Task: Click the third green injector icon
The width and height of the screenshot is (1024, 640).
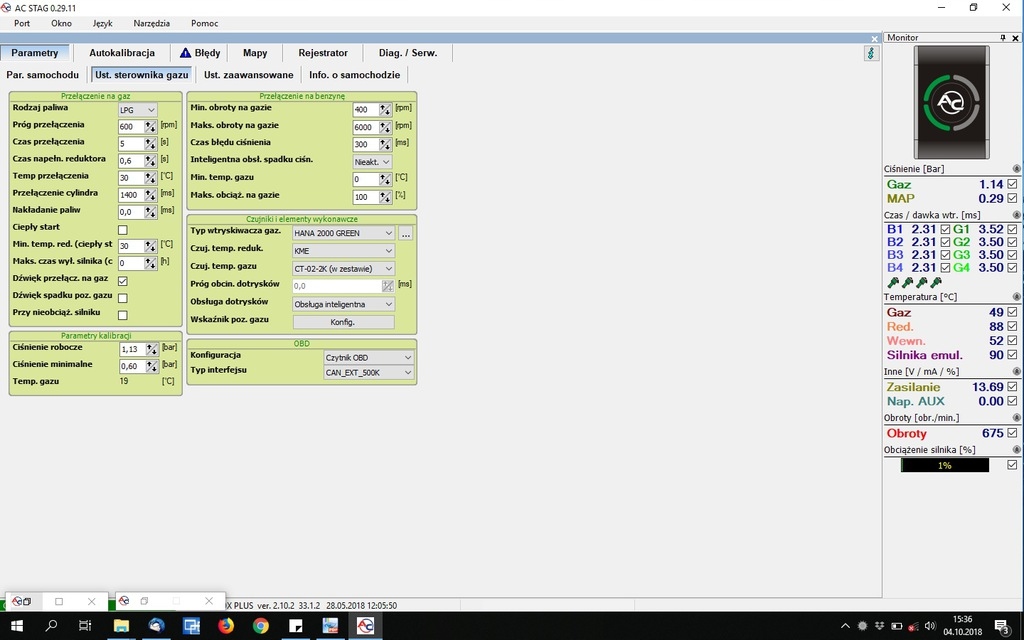Action: tap(921, 282)
